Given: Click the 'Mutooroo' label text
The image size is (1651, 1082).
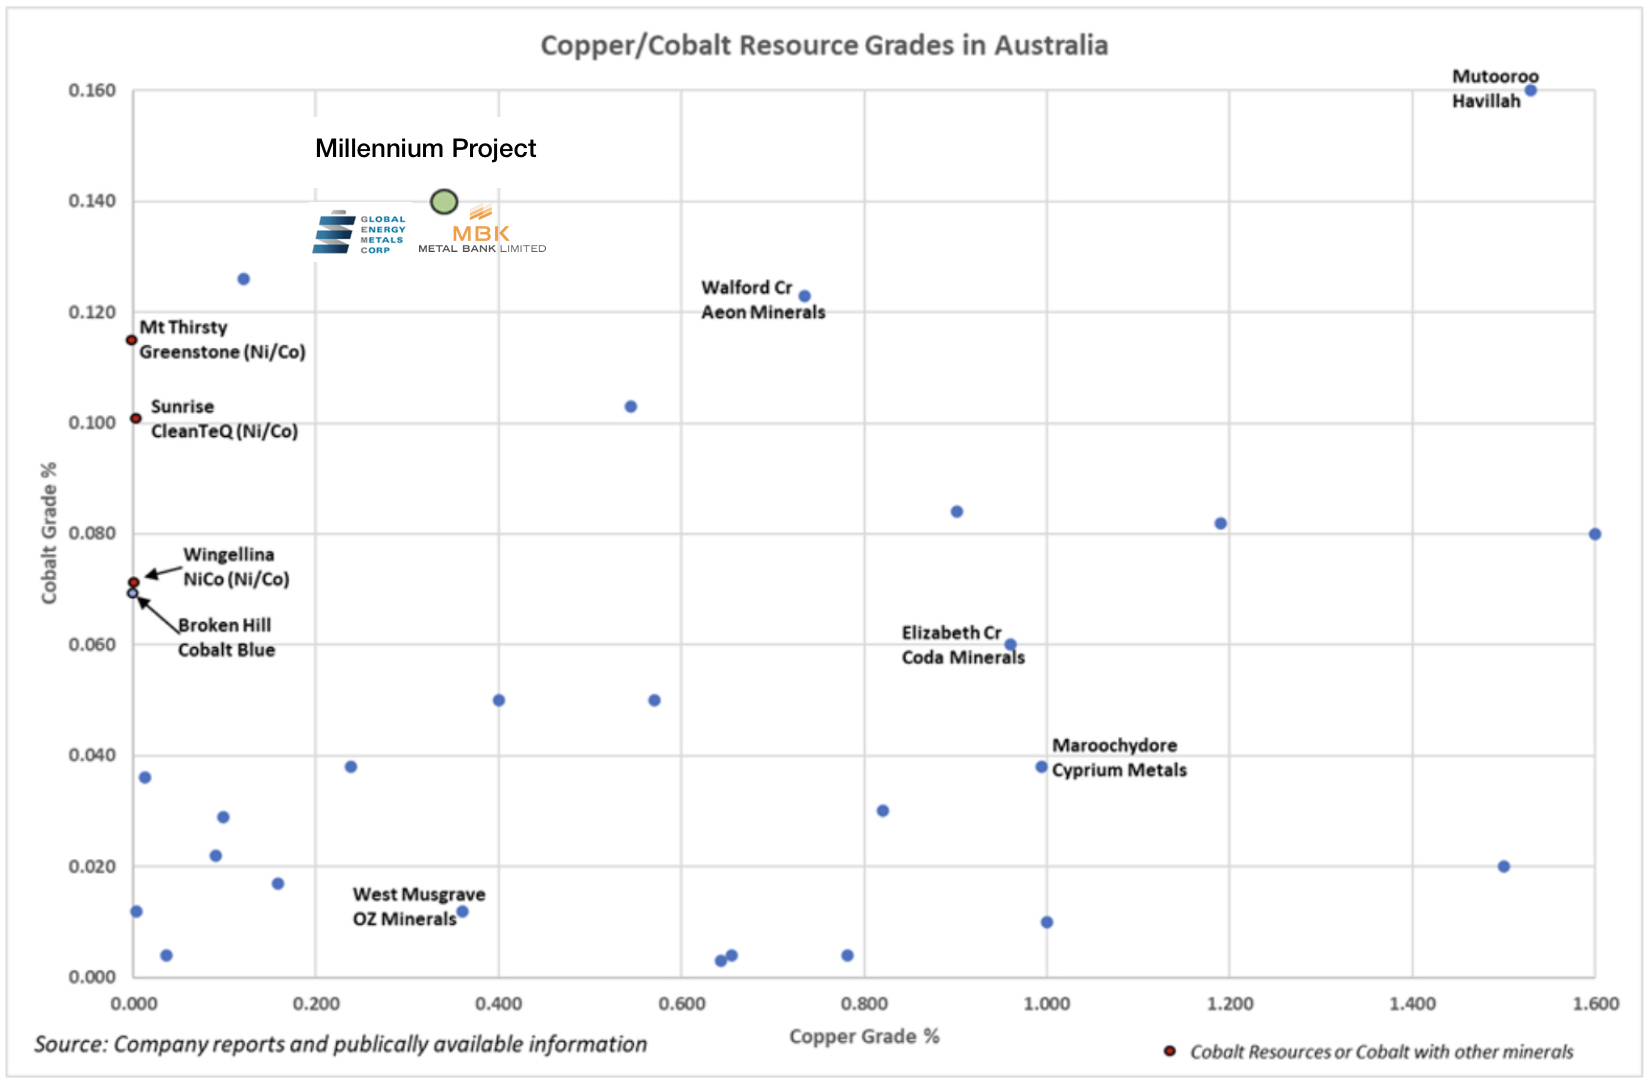Looking at the screenshot, I should click(x=1495, y=77).
